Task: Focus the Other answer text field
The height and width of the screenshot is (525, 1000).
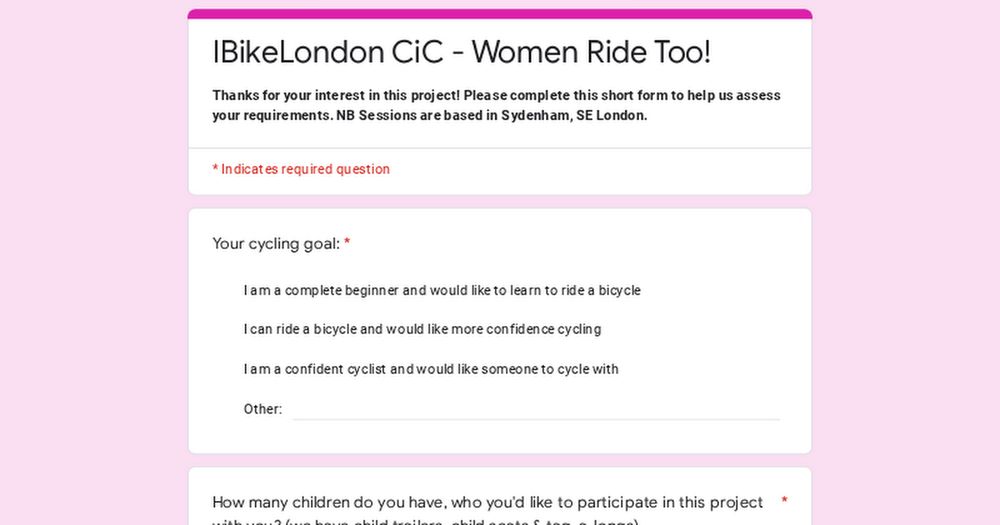Action: click(x=535, y=408)
